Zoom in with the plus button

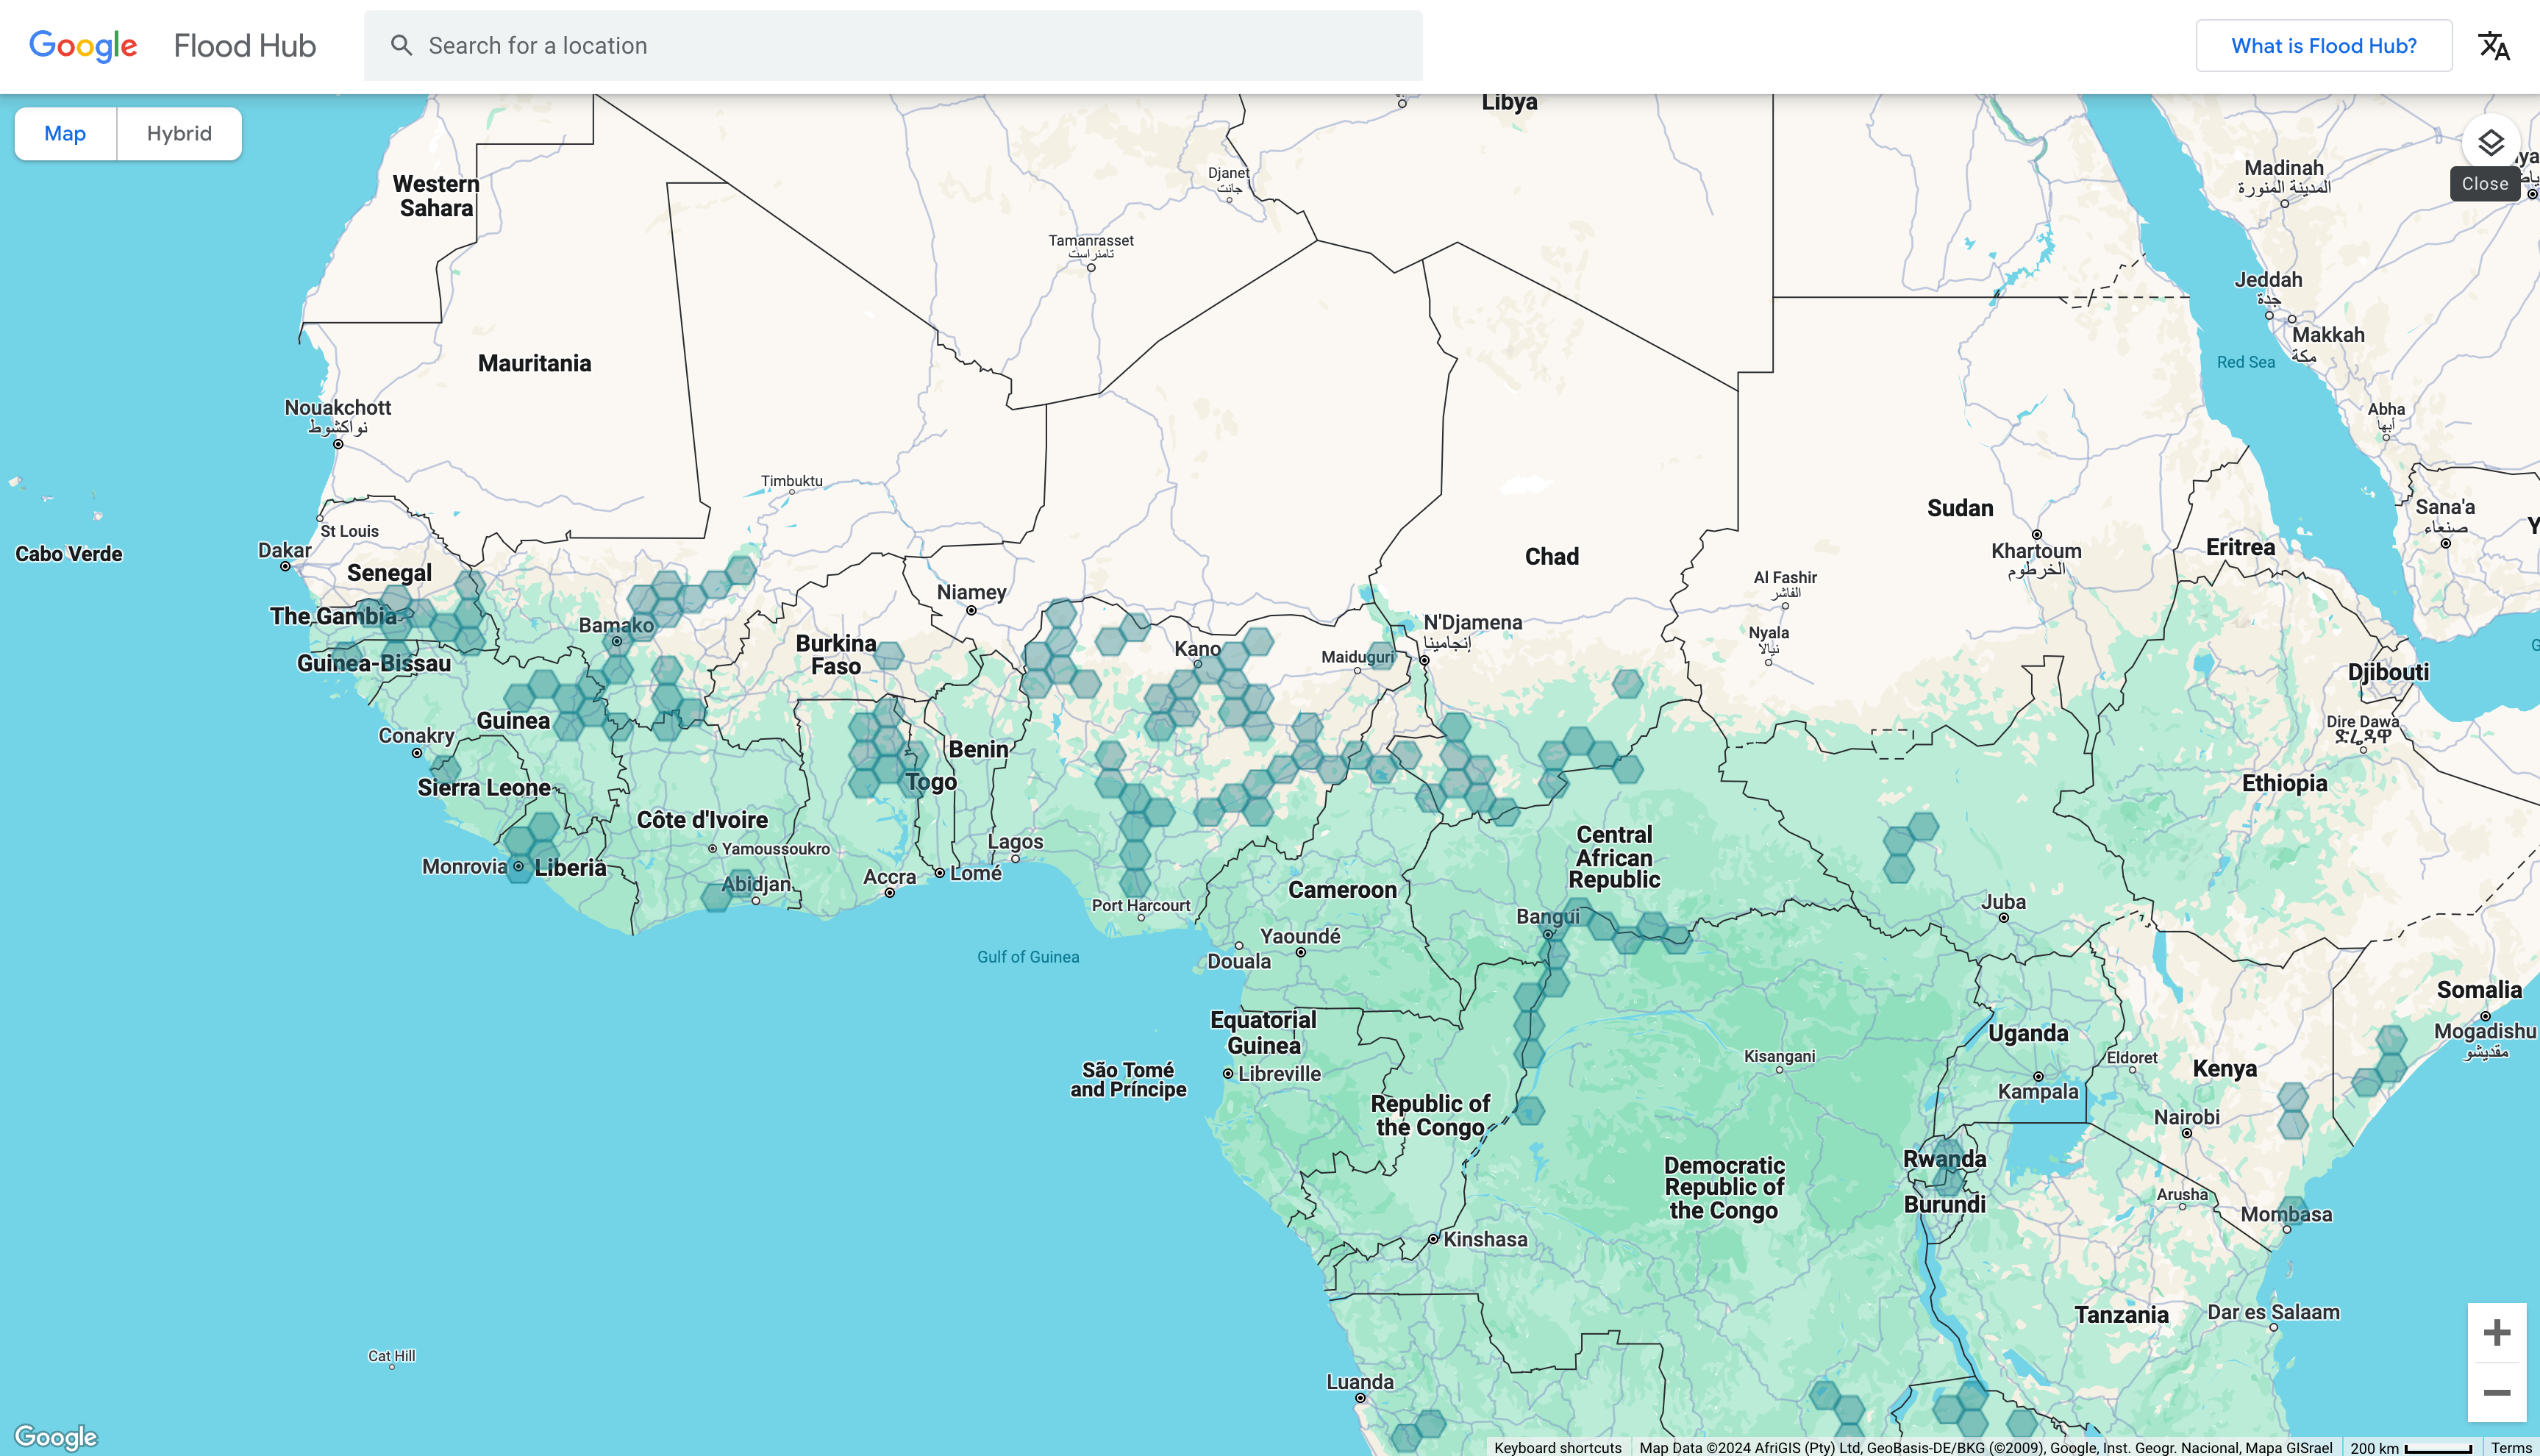(2496, 1332)
